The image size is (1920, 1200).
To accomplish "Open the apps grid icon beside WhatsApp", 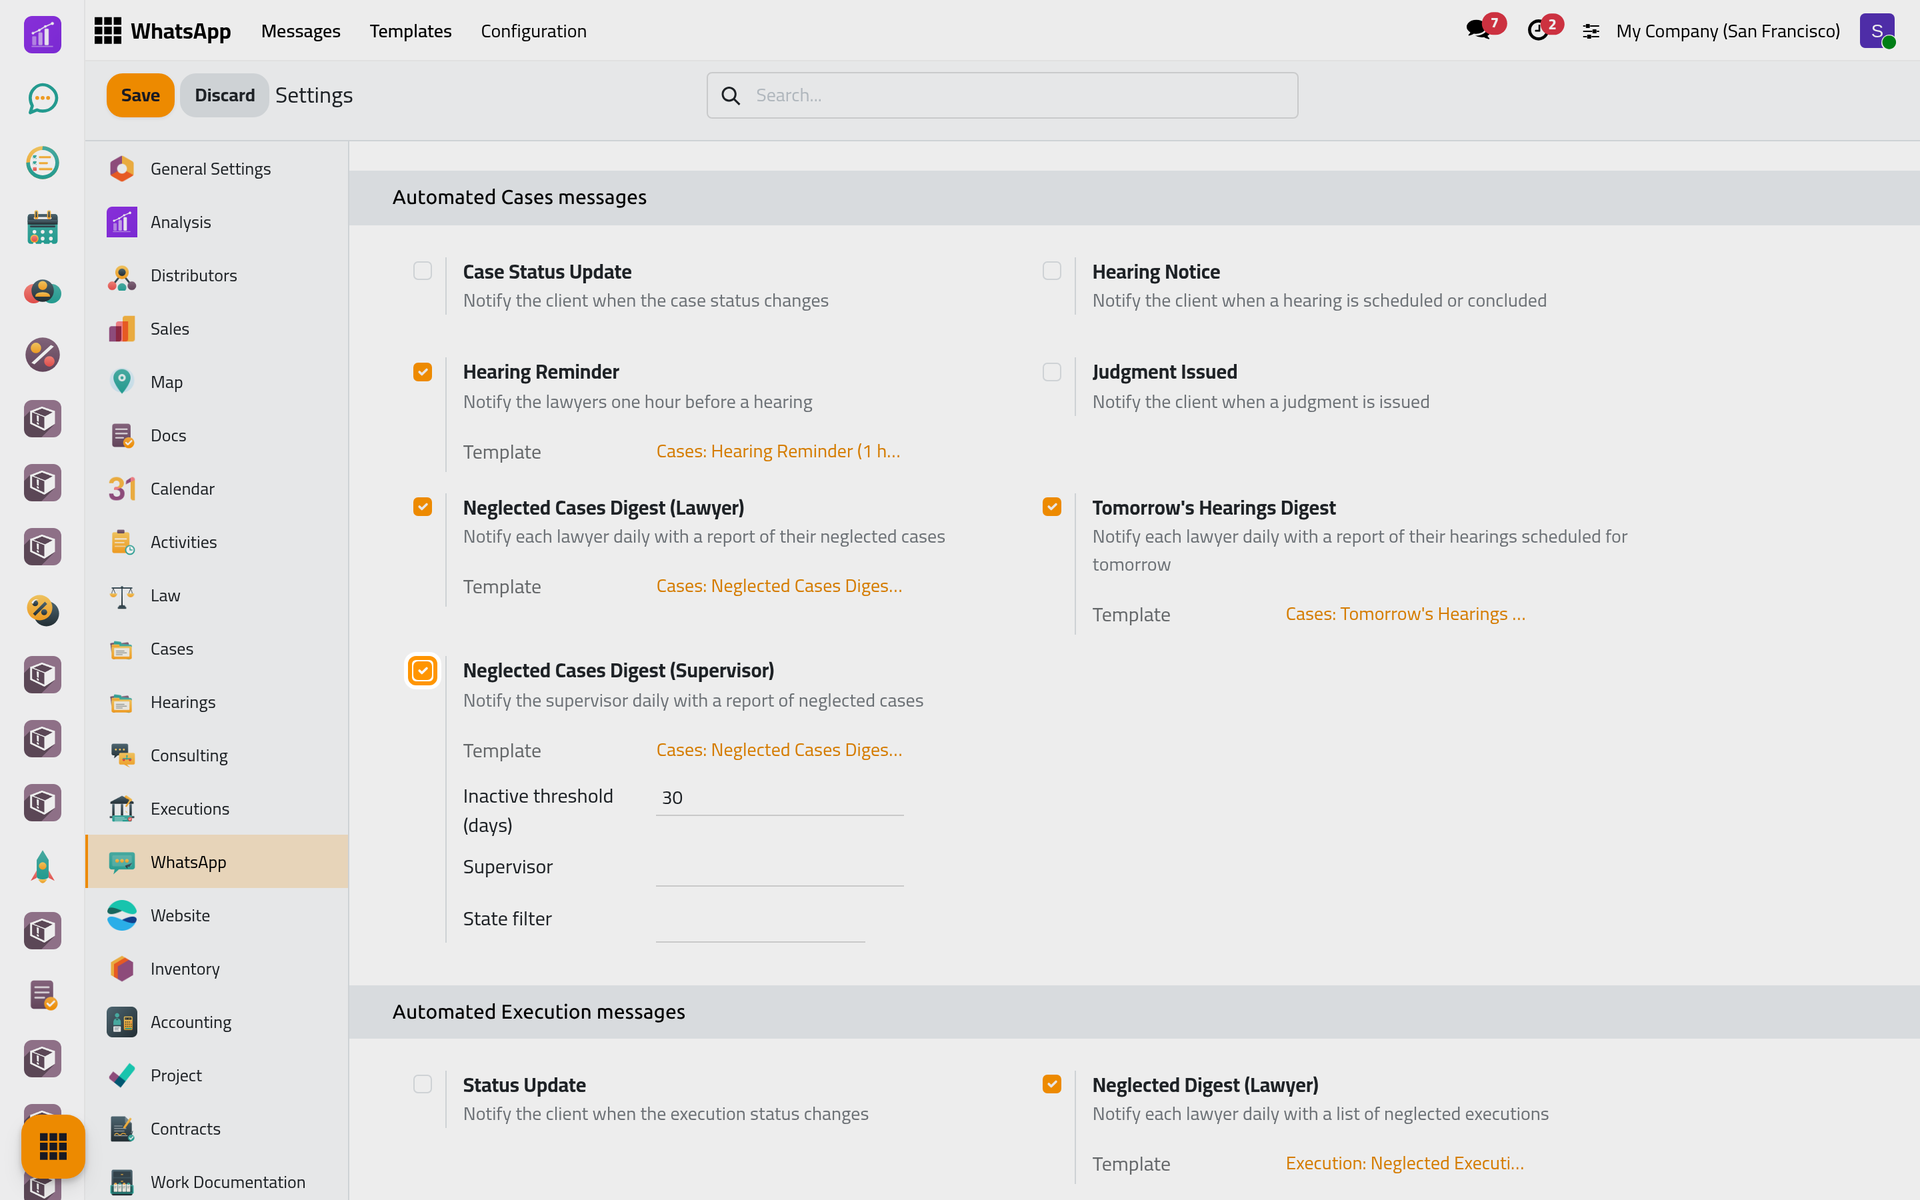I will [x=107, y=31].
